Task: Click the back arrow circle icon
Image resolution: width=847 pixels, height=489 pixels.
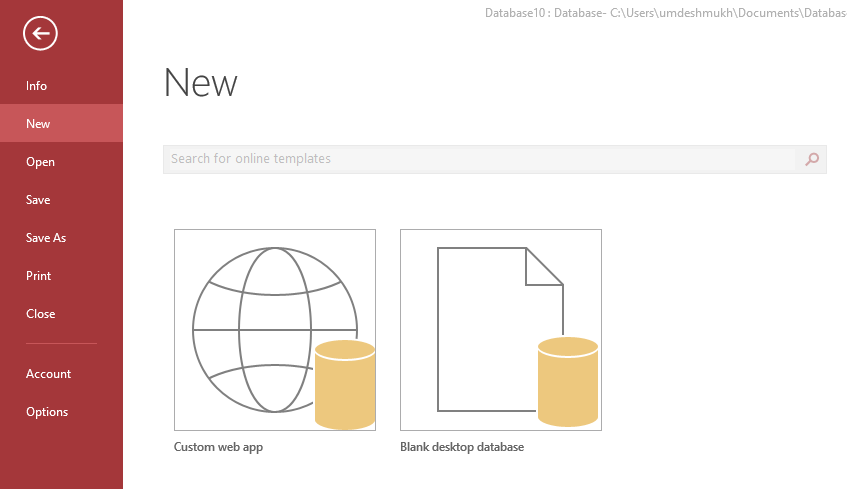Action: pos(41,34)
